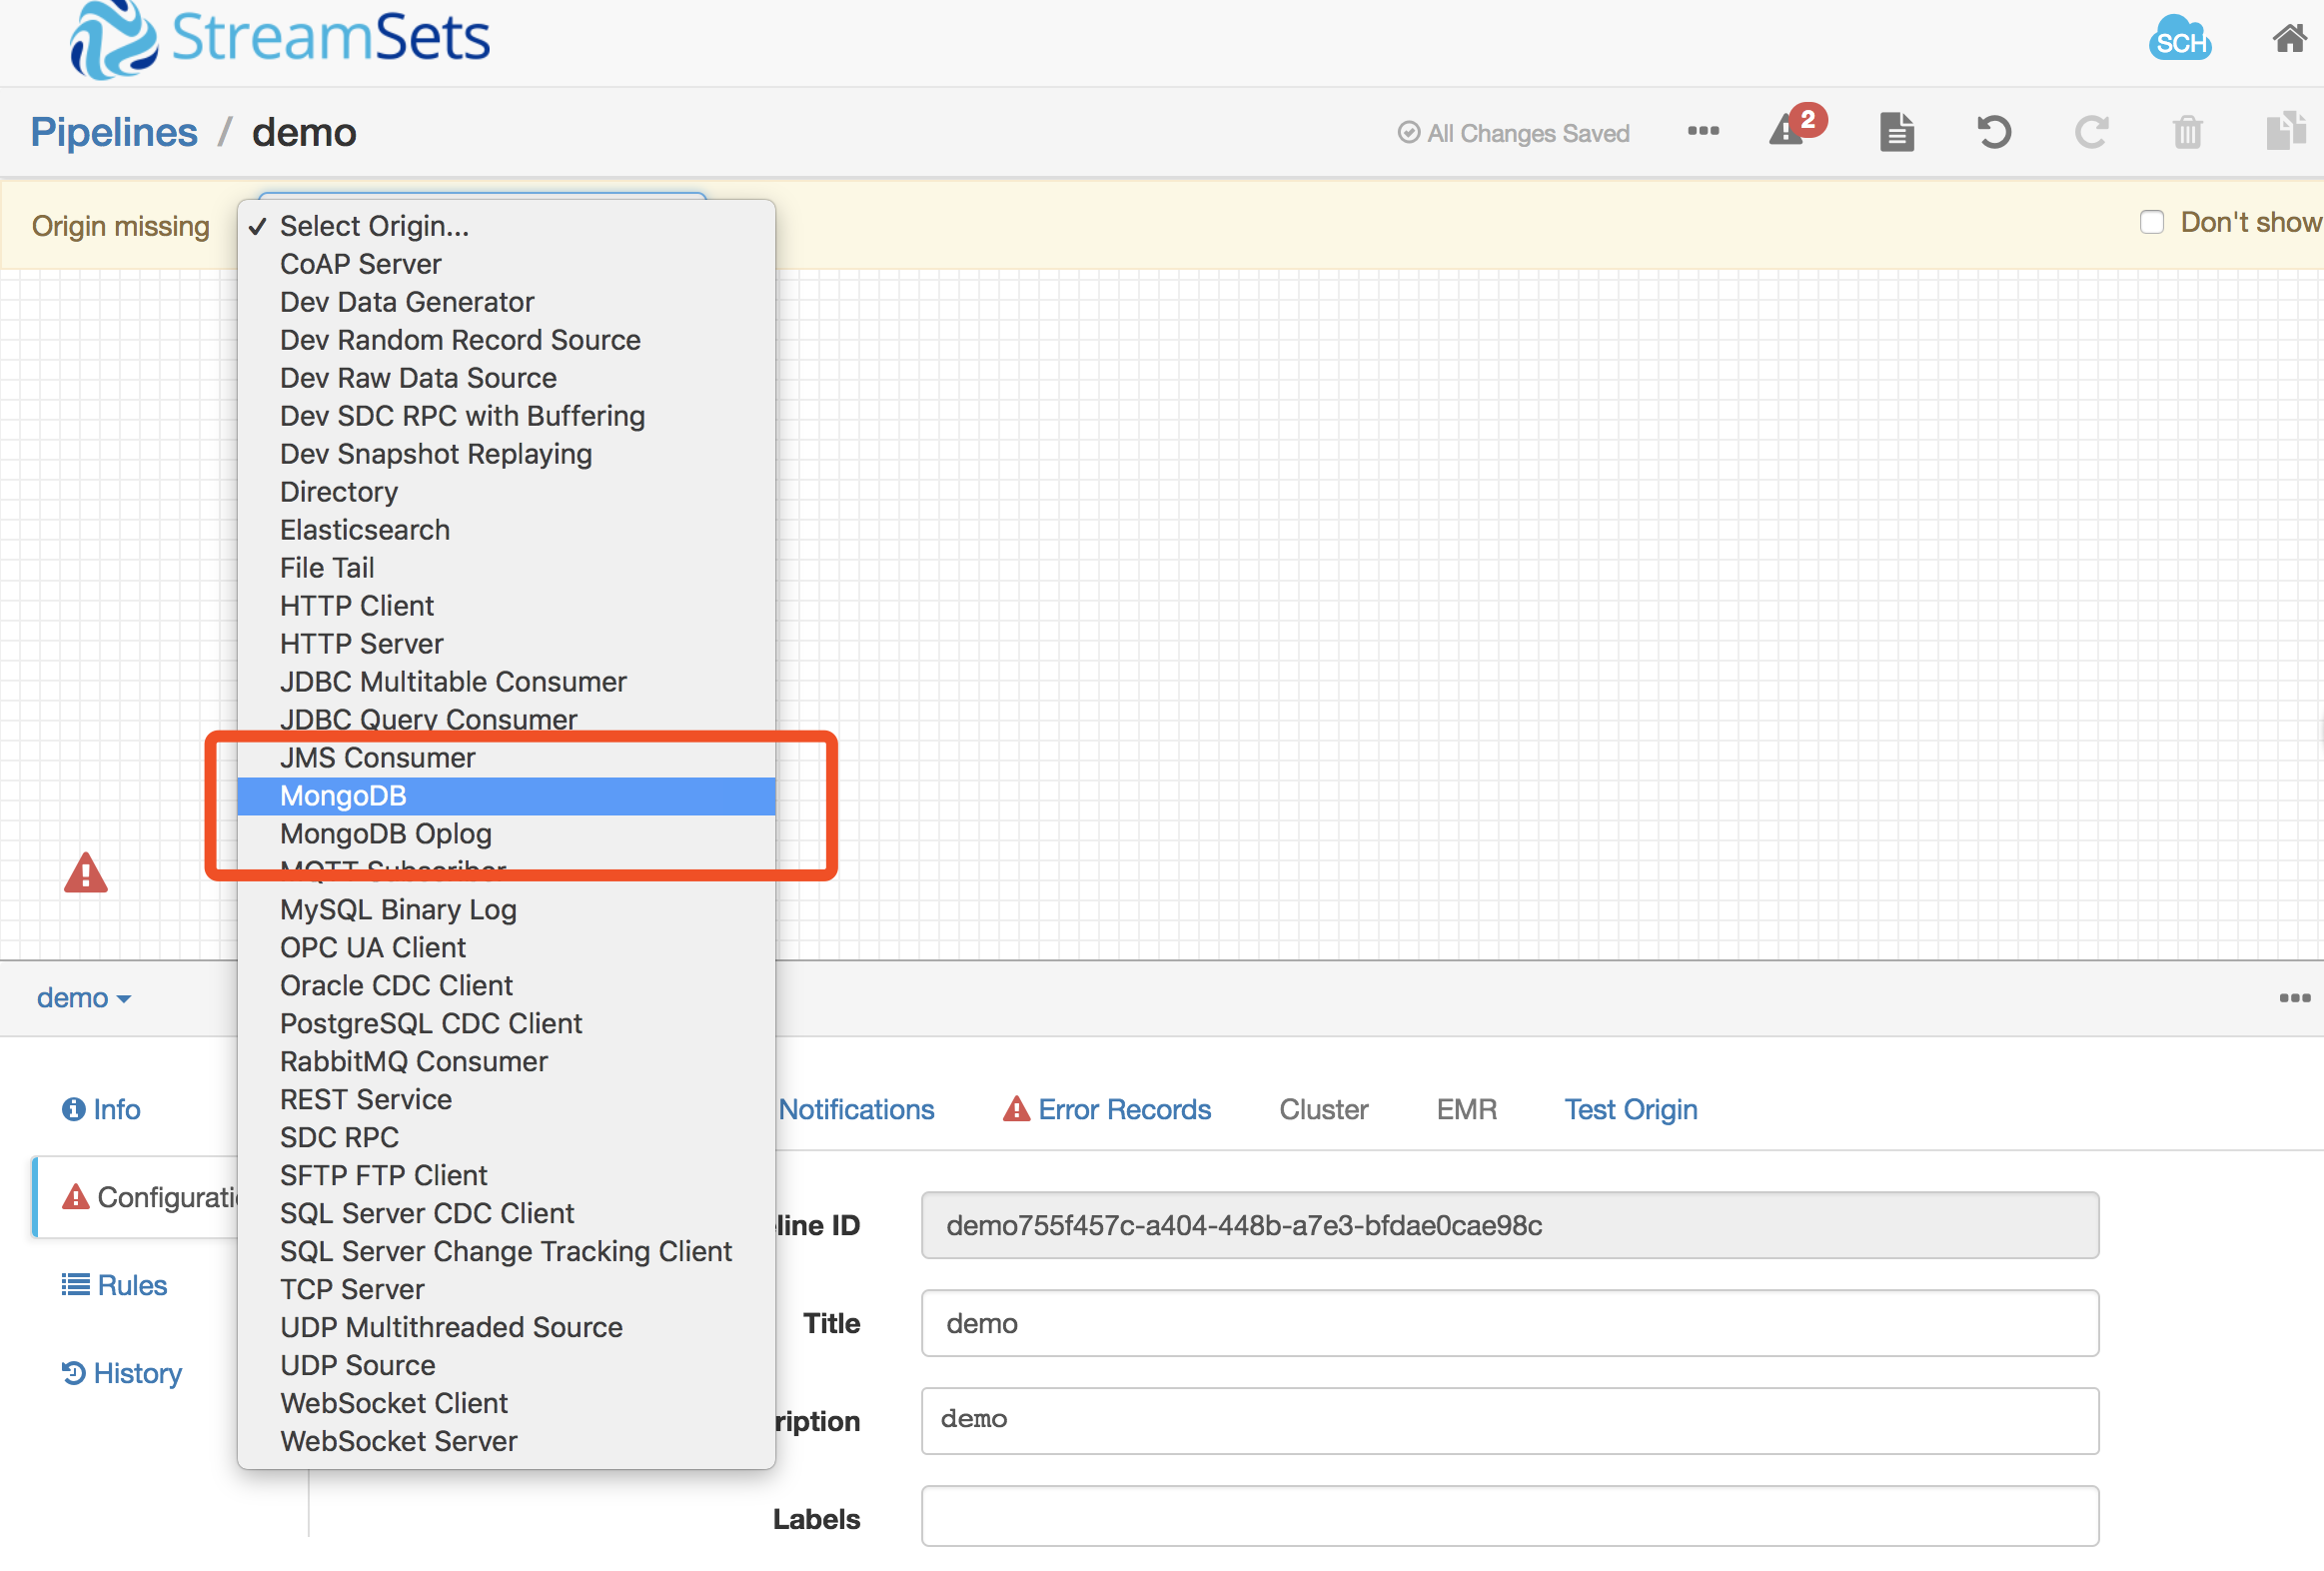Click the document notes icon
This screenshot has height=1571, width=2324.
[1896, 132]
